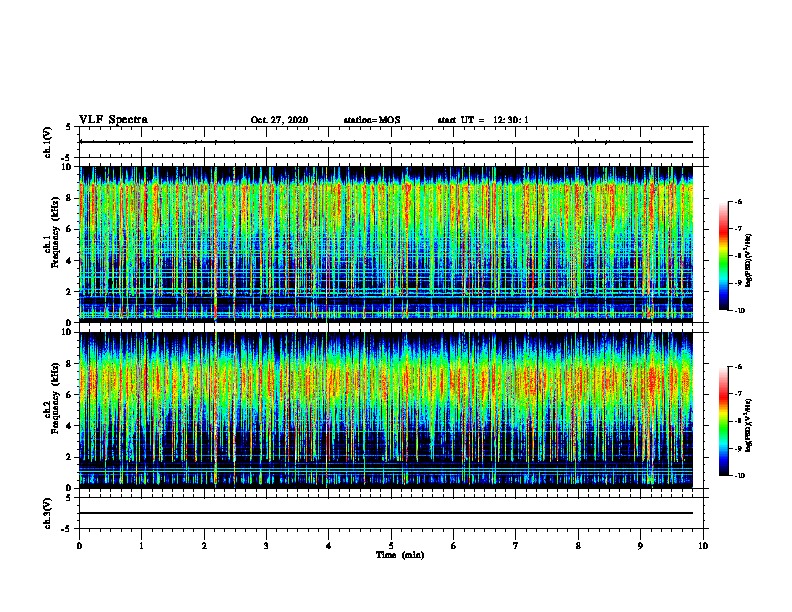Click the ch.3(V) waveform axis label
The height and width of the screenshot is (612, 792).
point(48,513)
